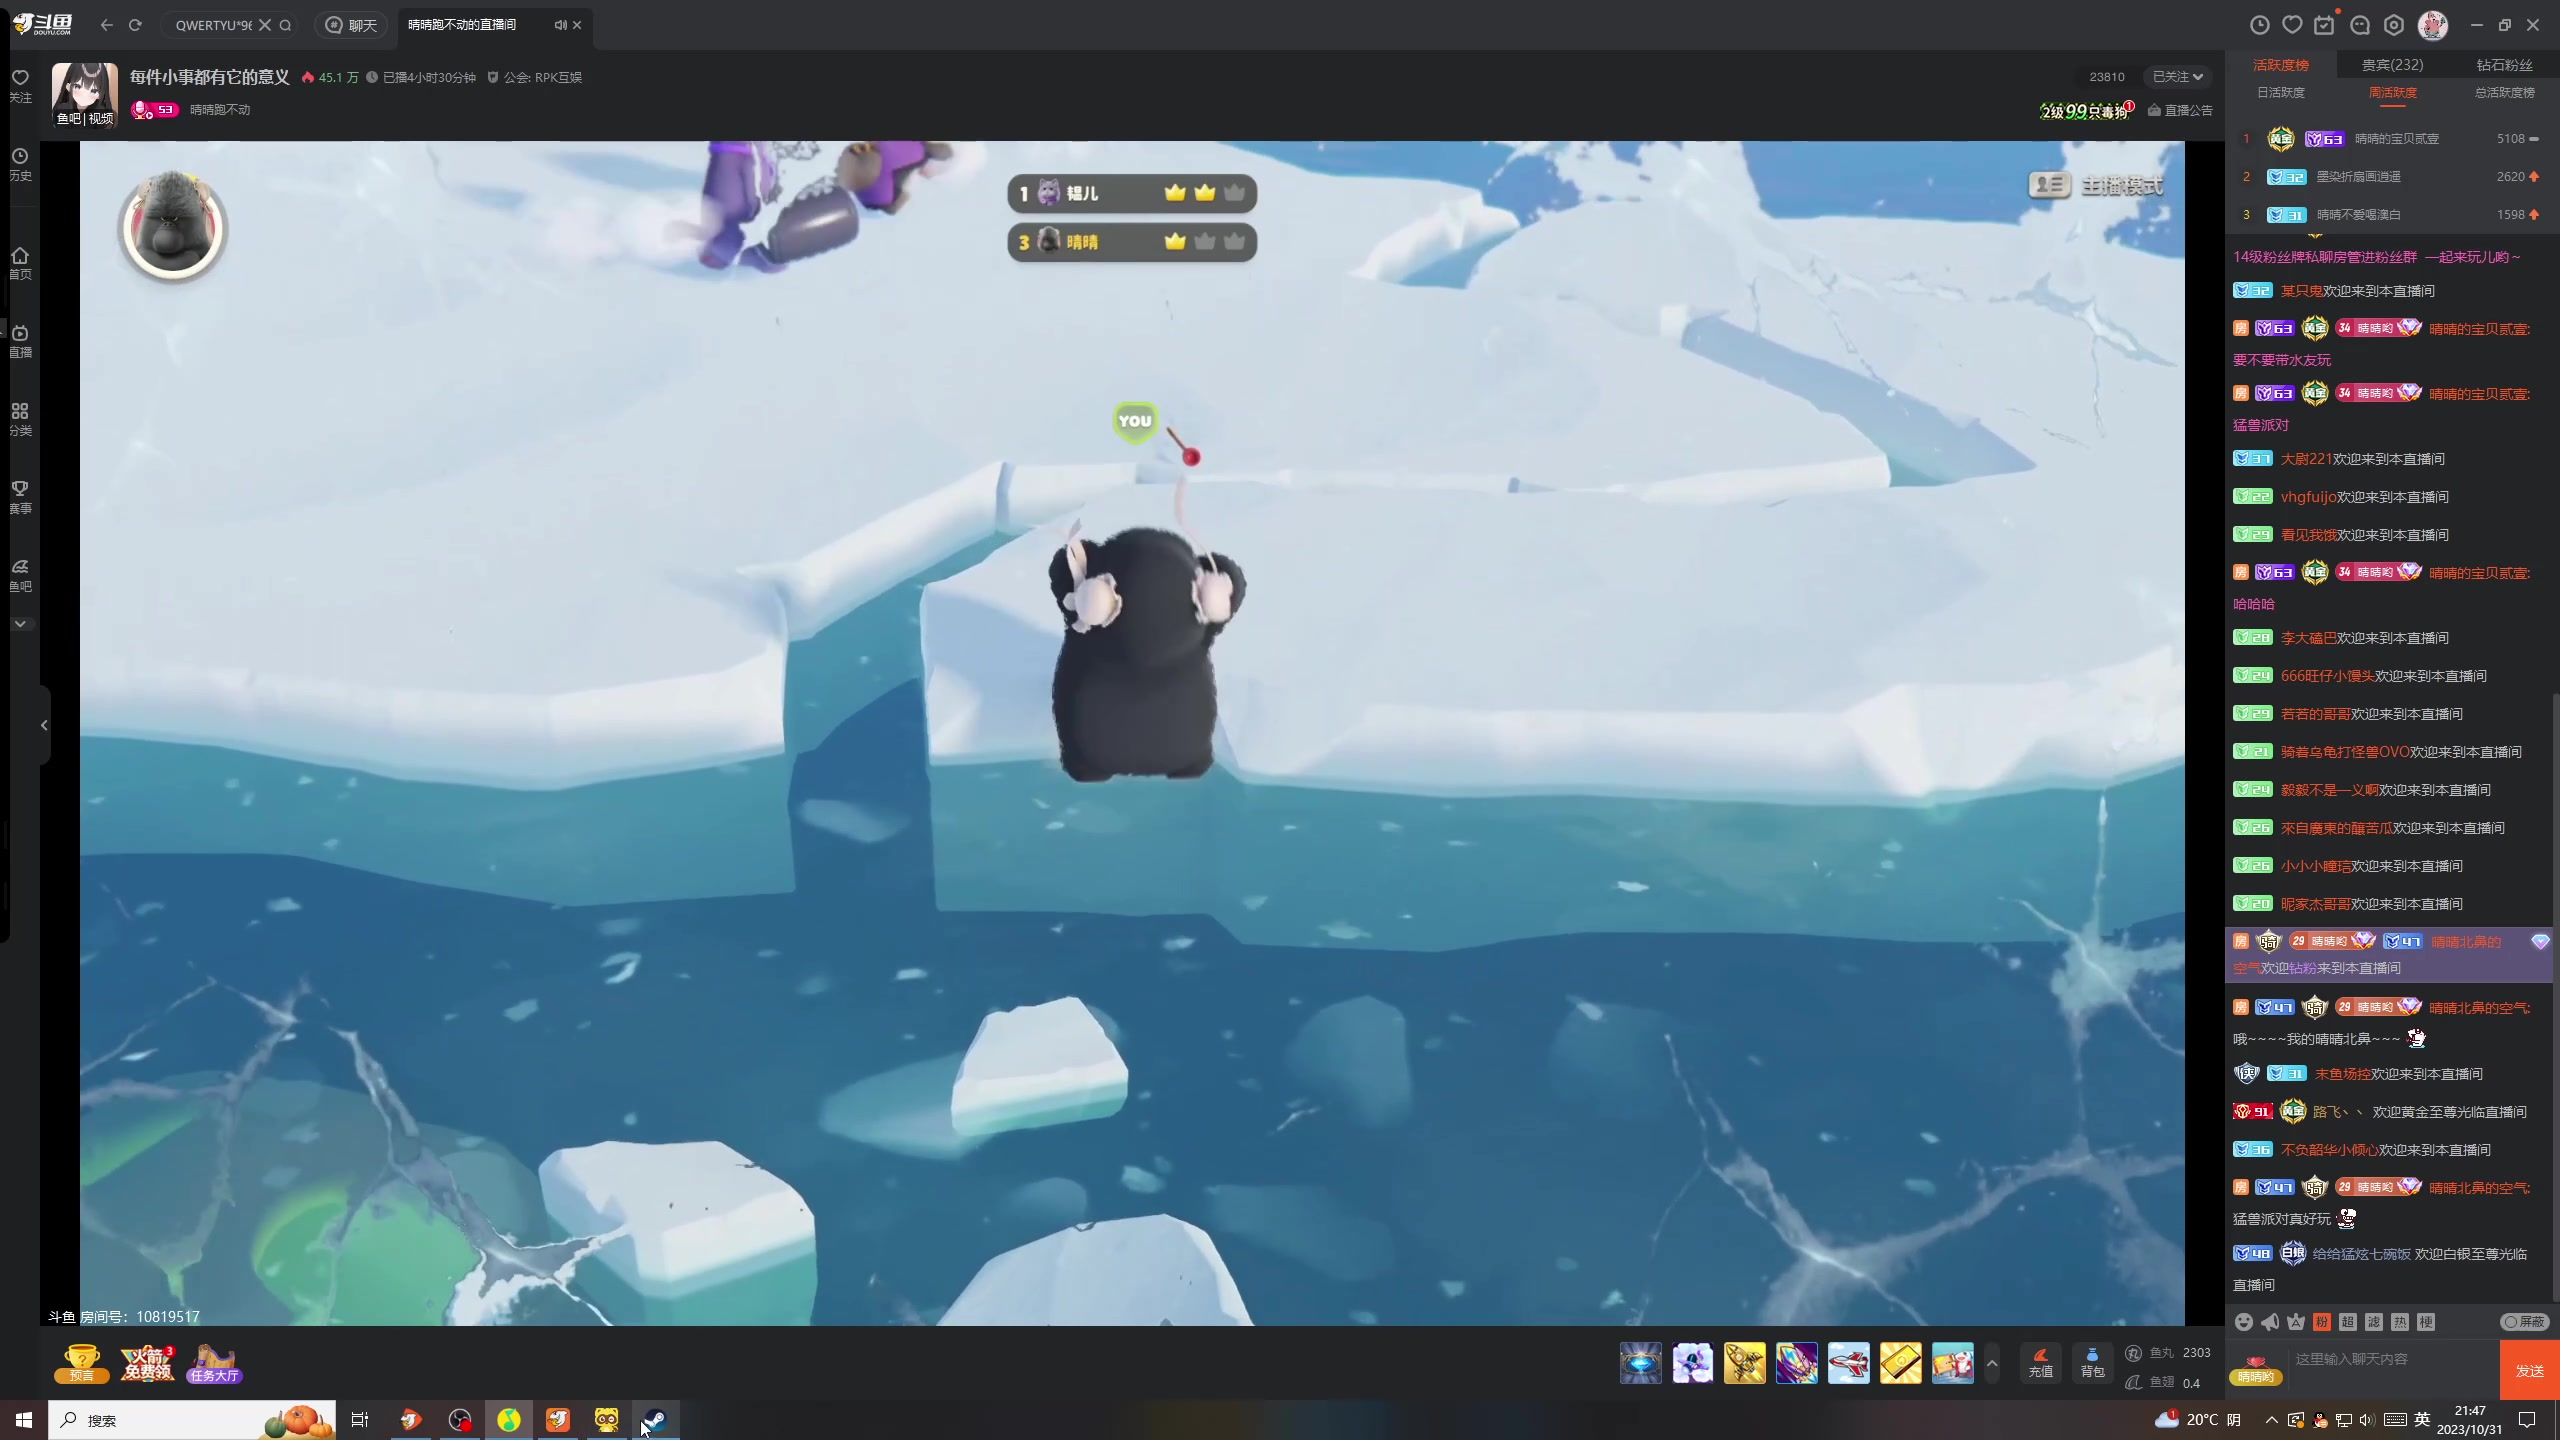Toggle the 热 hot filter in chat
Viewport: 2560px width, 1440px height.
(2400, 1322)
